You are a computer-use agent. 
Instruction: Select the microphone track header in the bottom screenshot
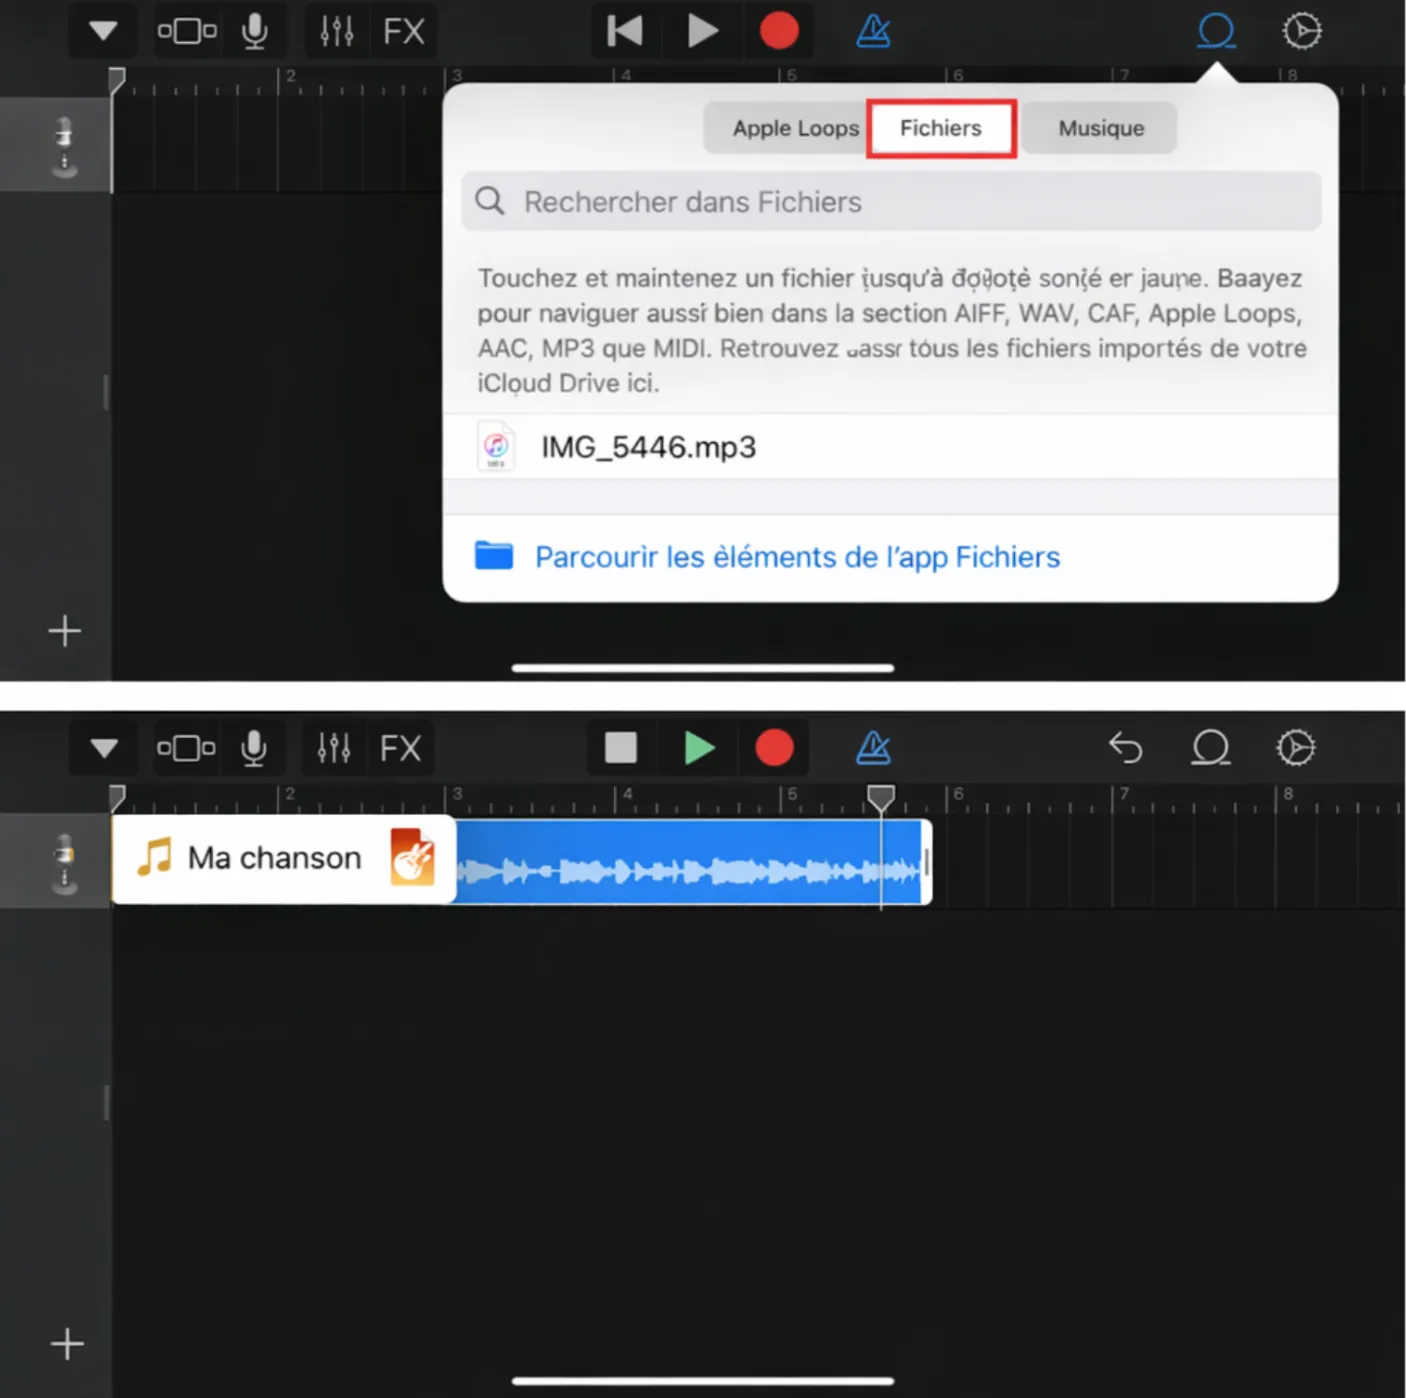(x=56, y=862)
